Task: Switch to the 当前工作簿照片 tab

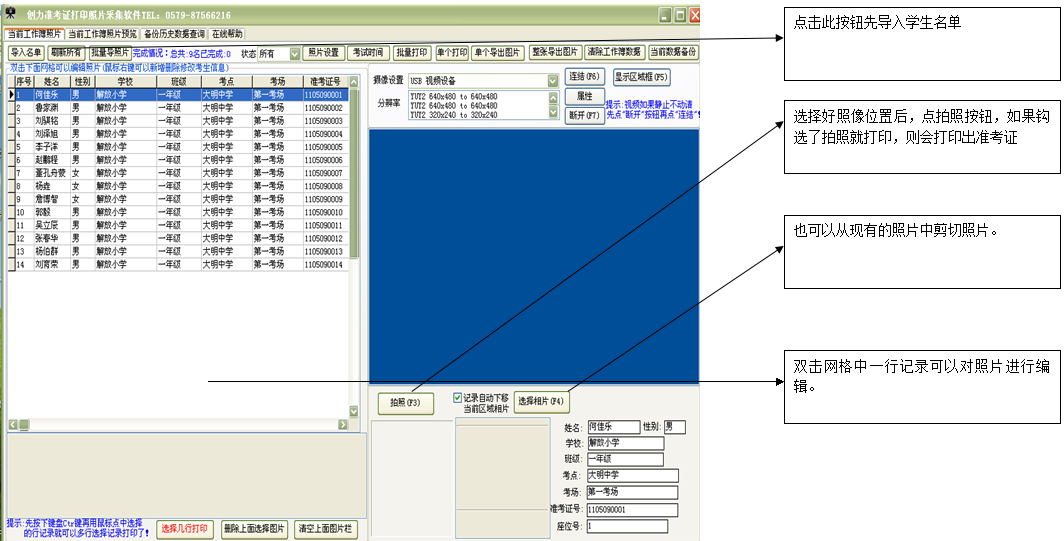Action: (35, 33)
